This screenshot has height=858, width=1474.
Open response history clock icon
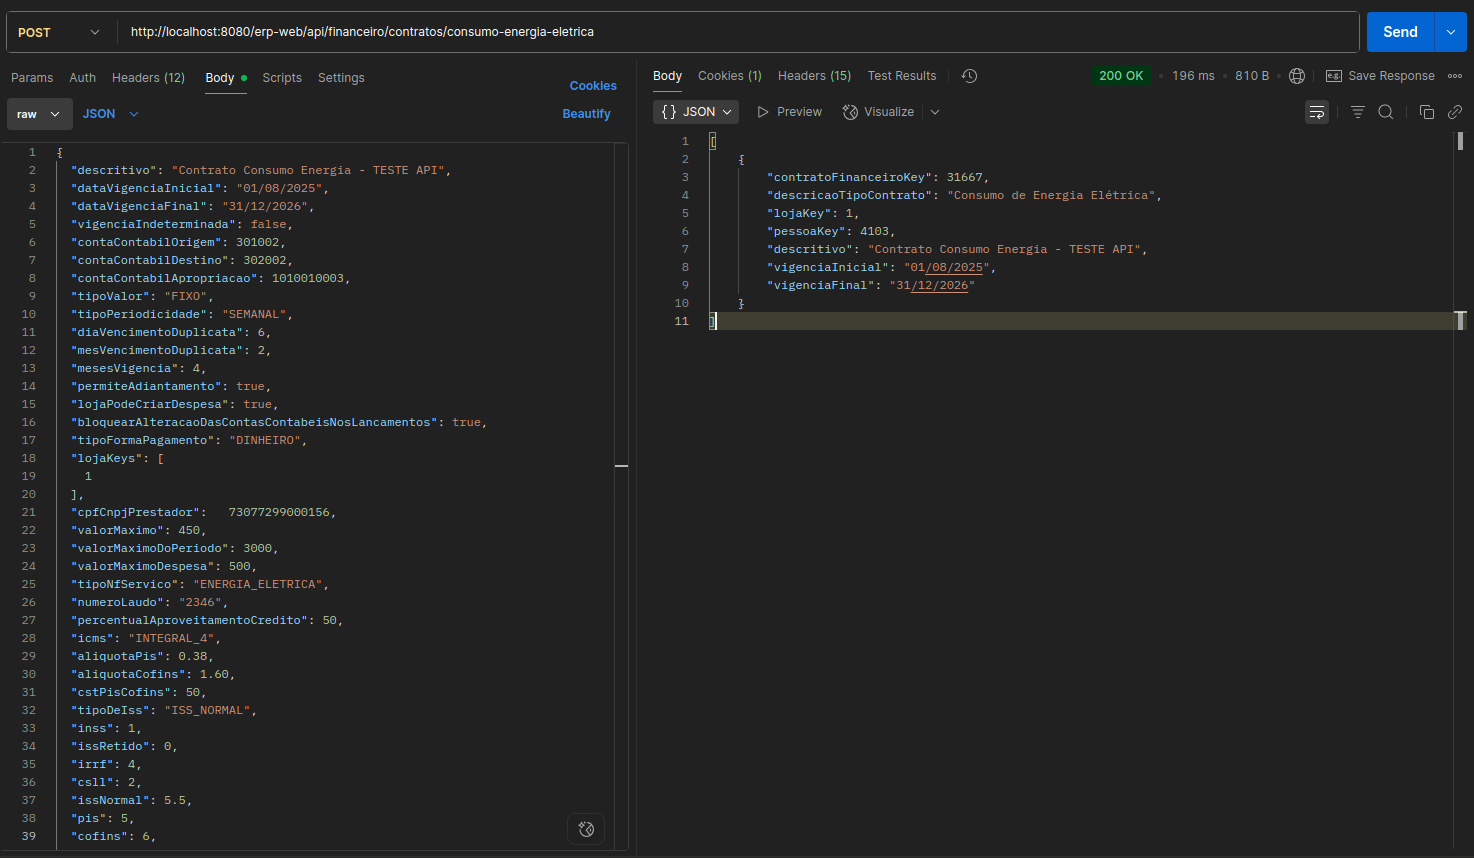(969, 76)
